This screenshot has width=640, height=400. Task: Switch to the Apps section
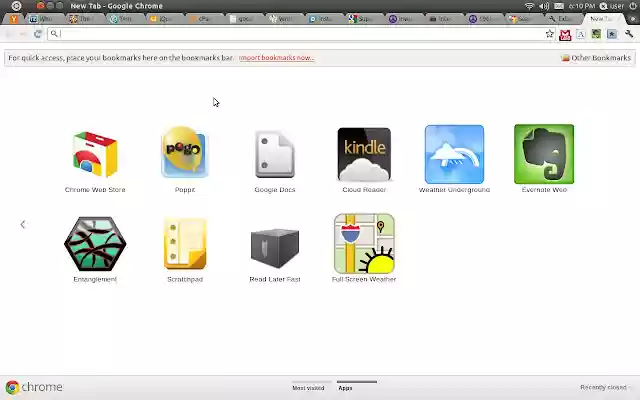(345, 387)
